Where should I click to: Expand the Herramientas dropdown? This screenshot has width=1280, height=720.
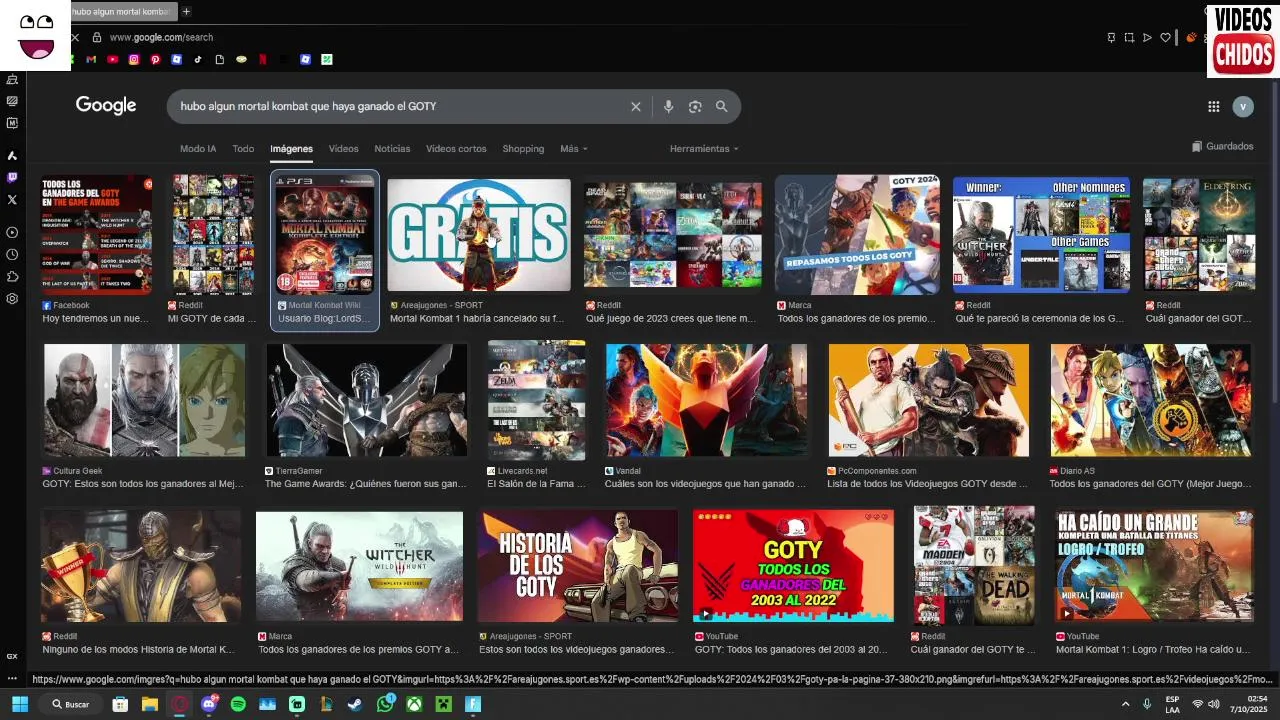(x=704, y=148)
